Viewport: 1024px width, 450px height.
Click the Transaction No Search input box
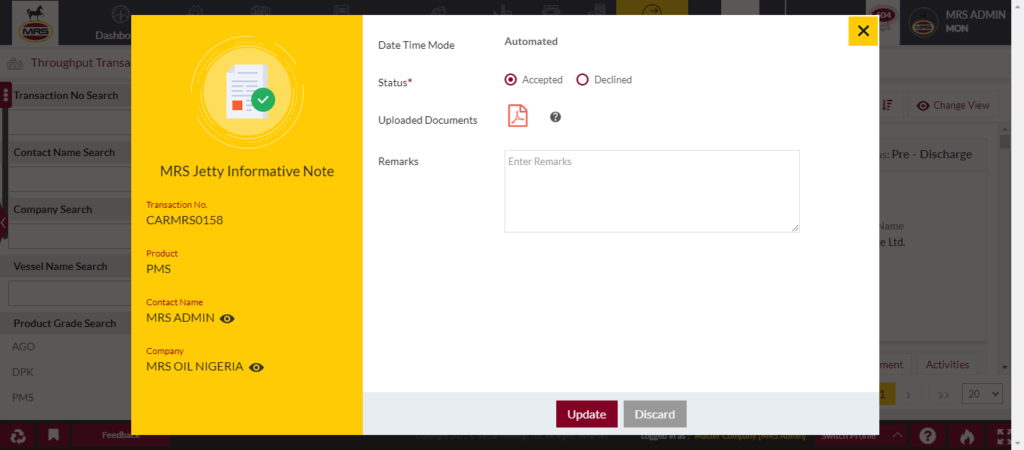point(70,122)
